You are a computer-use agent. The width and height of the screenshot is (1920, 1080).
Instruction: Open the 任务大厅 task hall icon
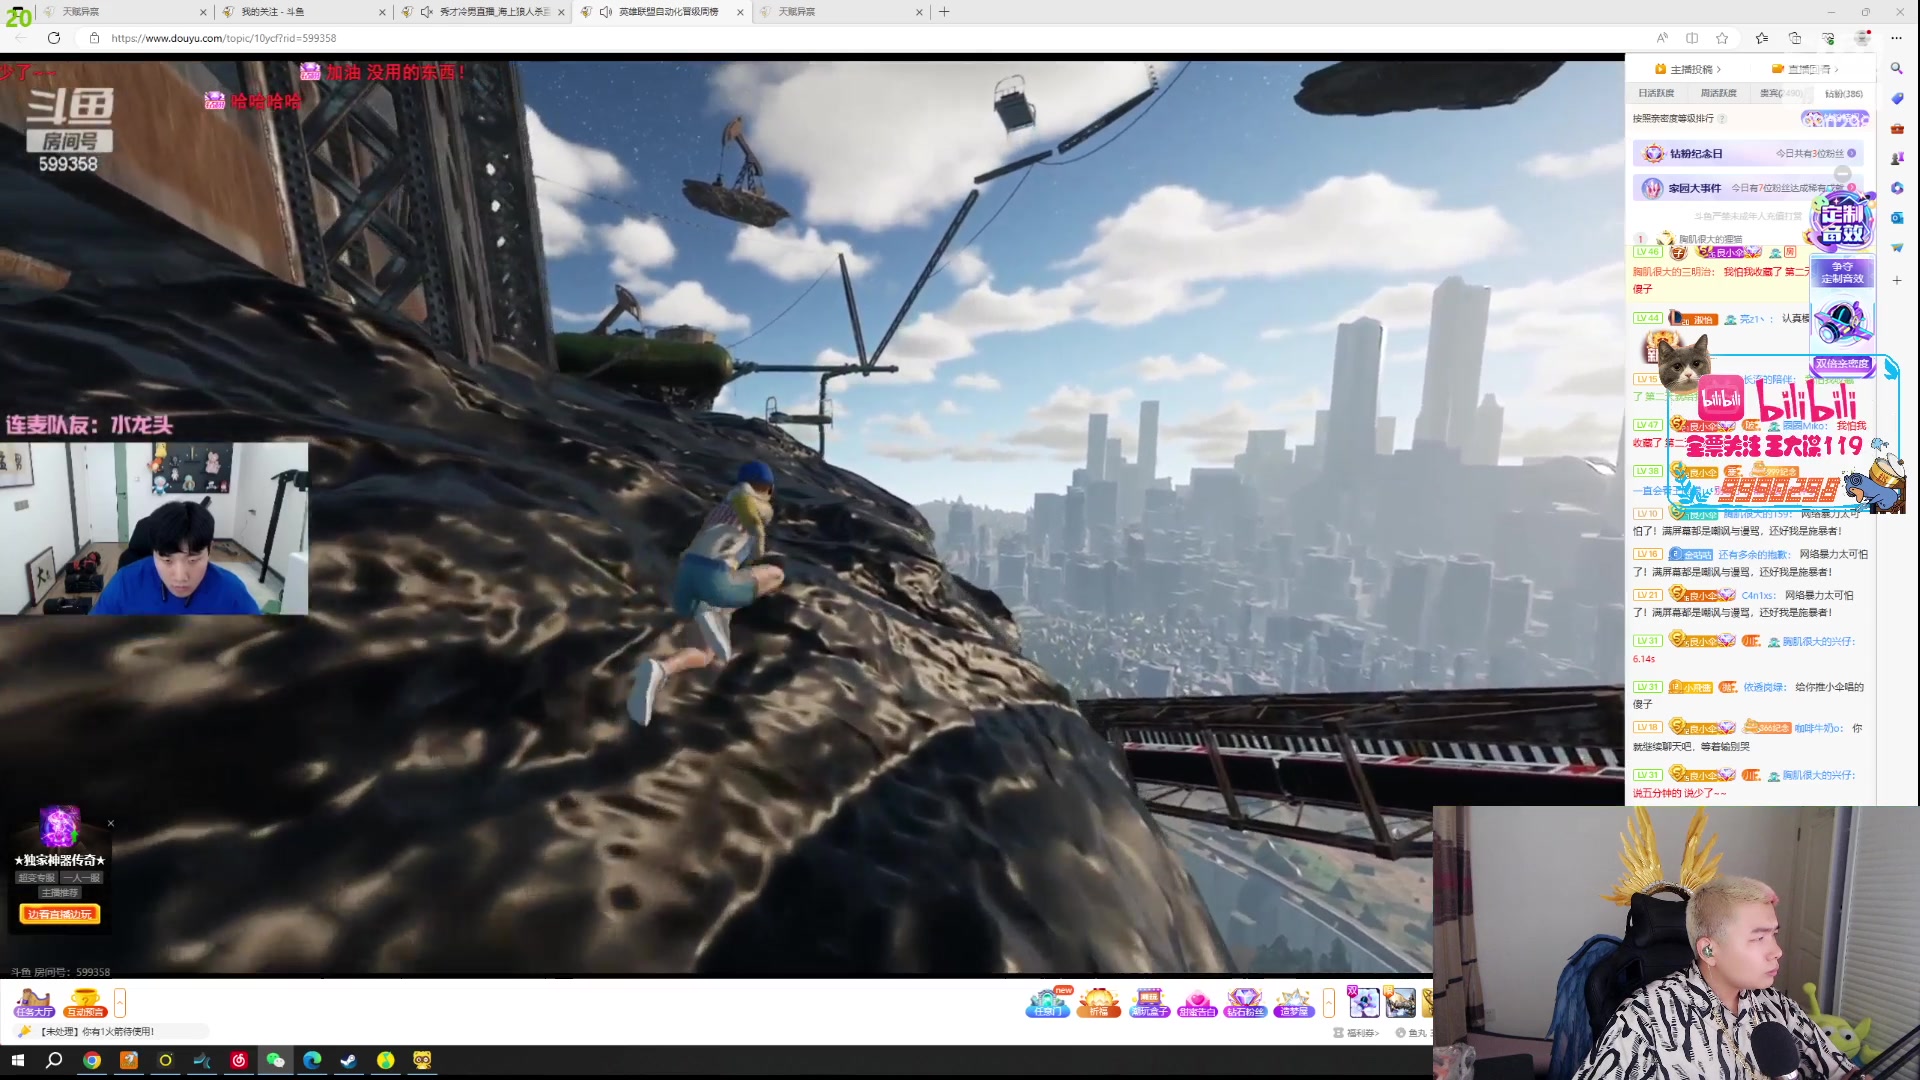click(x=33, y=1002)
